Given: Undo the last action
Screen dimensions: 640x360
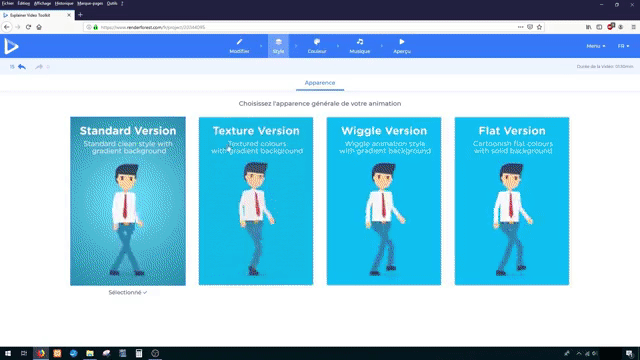Looking at the screenshot, I should (22, 67).
